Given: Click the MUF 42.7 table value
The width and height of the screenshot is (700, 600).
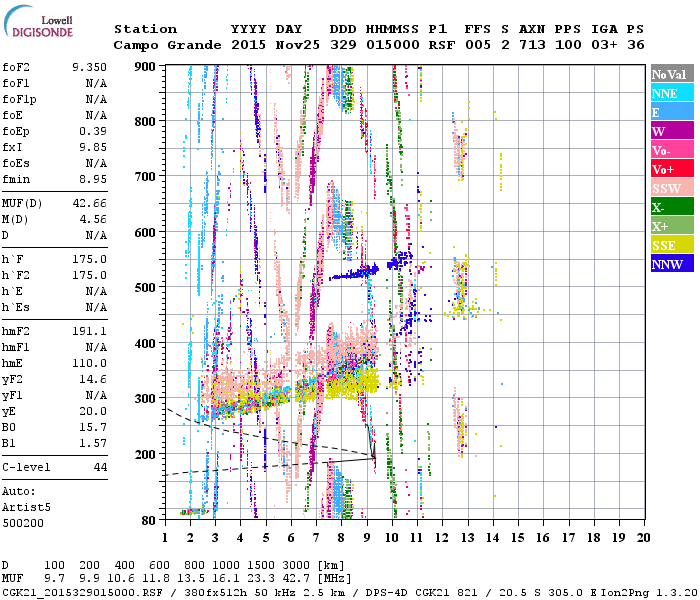Looking at the screenshot, I should click(x=296, y=579).
